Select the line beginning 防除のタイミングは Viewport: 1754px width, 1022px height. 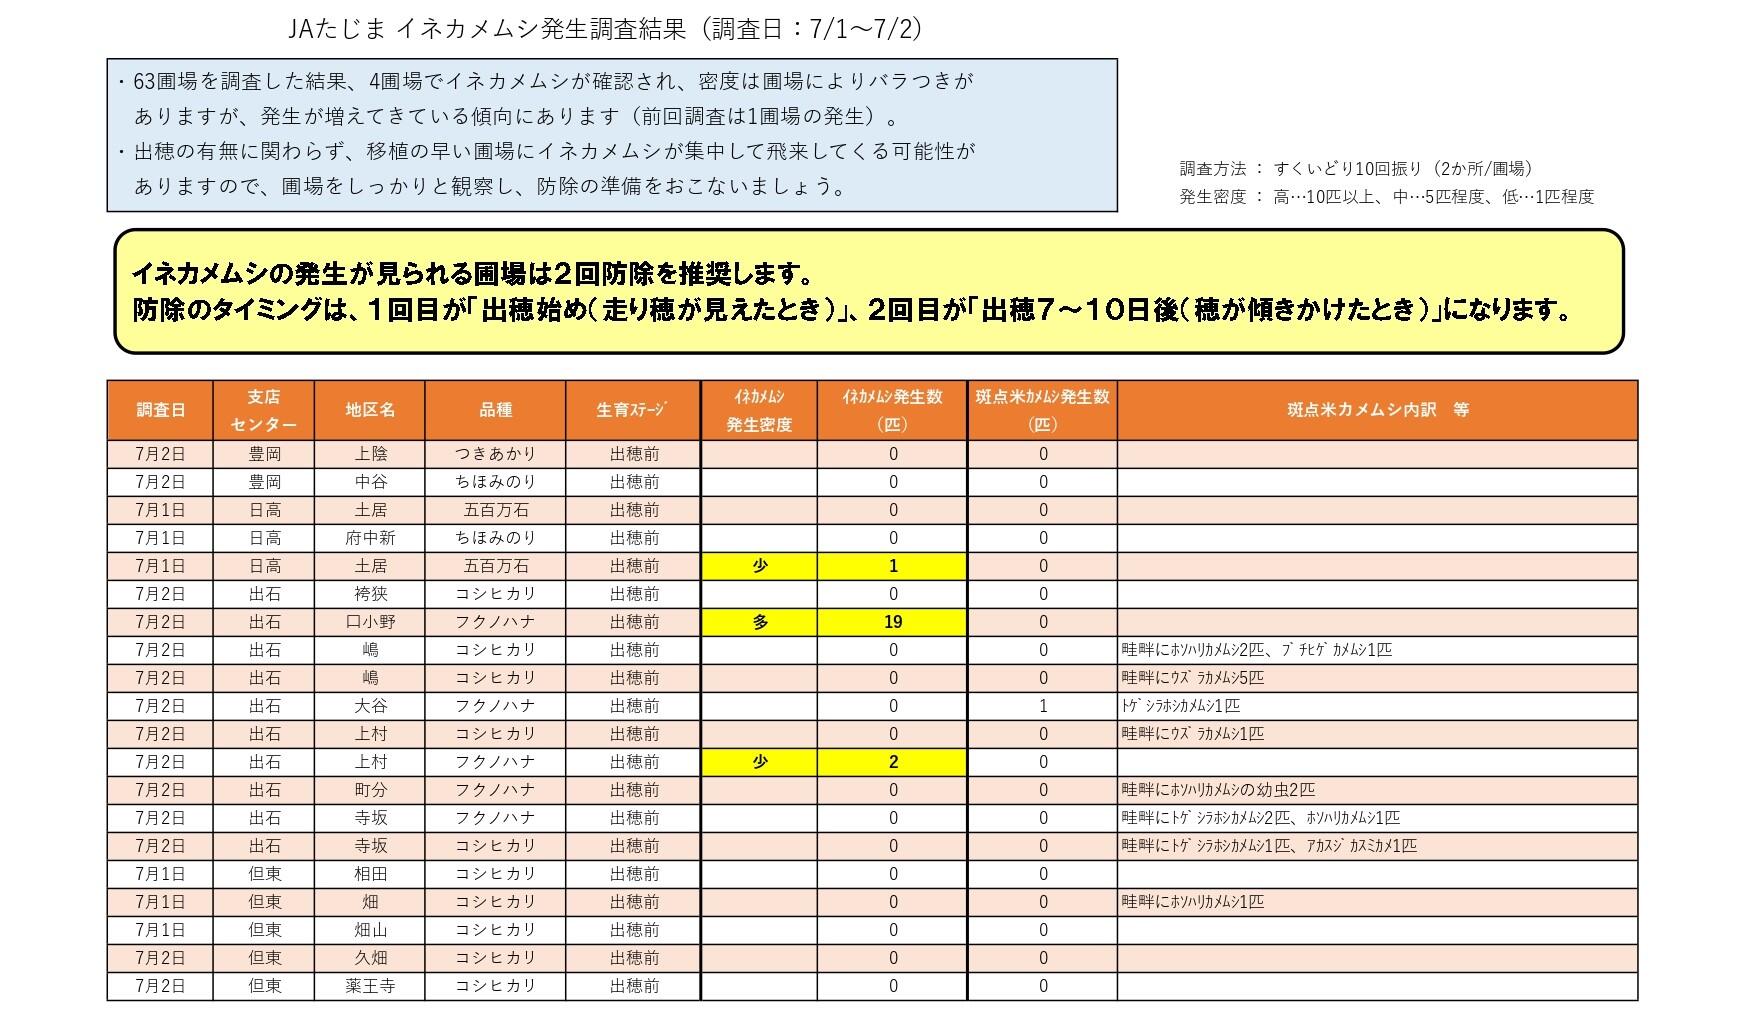(852, 310)
